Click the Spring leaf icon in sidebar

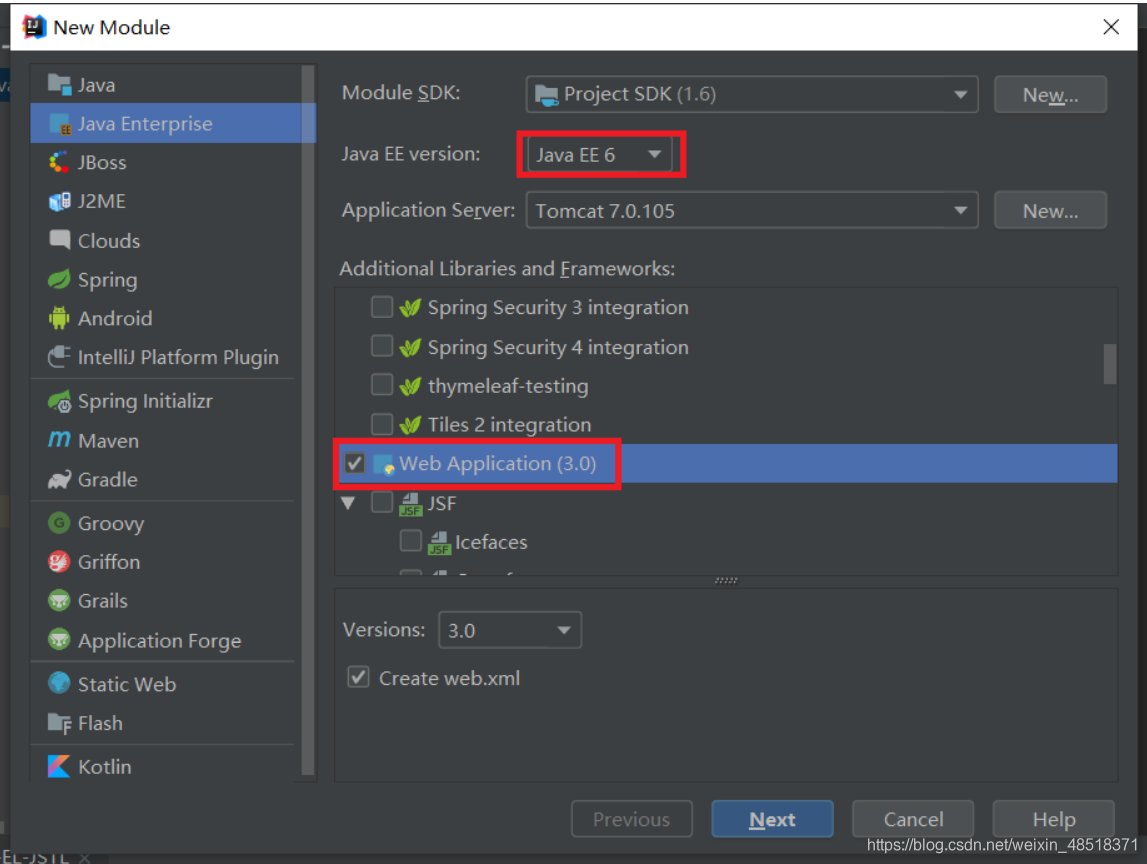click(59, 279)
